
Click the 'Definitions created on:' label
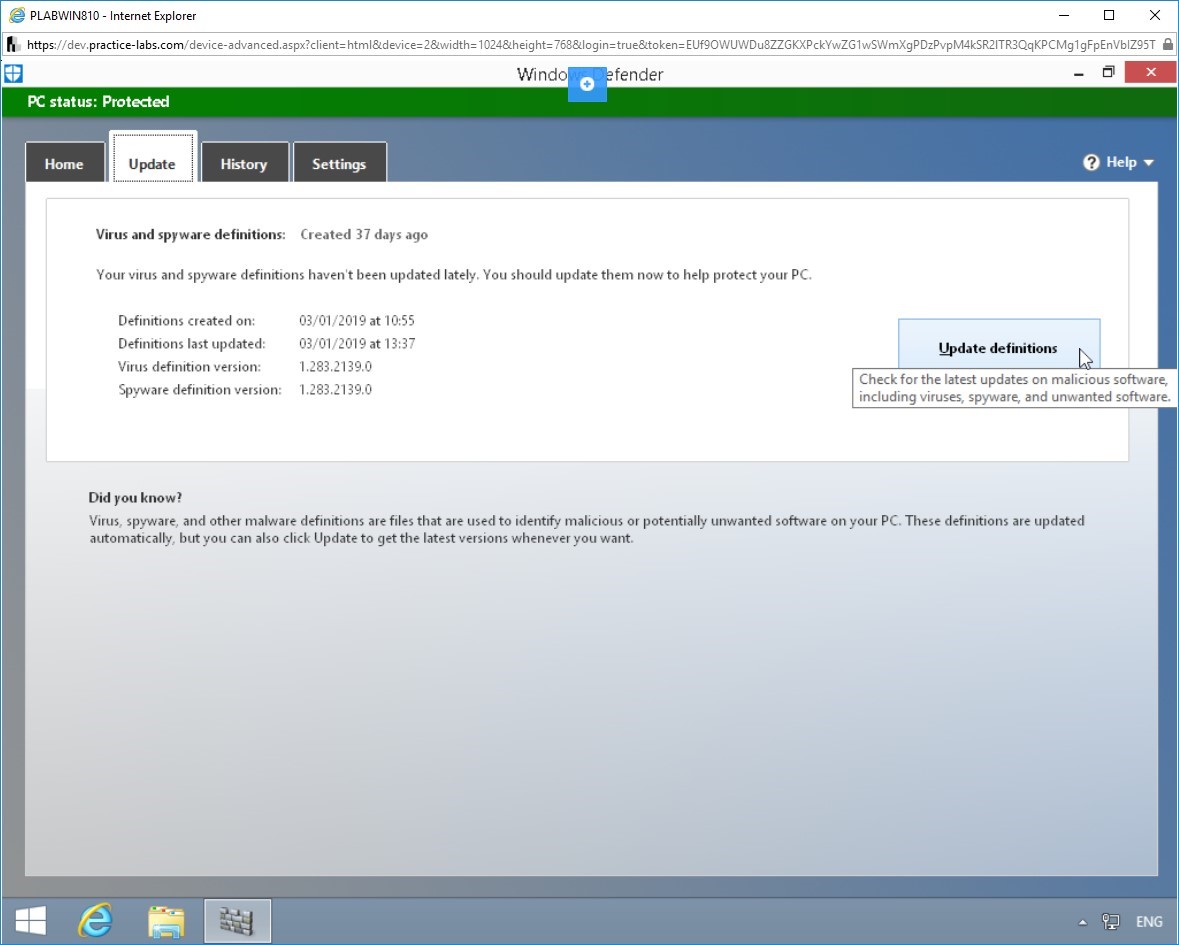(186, 321)
